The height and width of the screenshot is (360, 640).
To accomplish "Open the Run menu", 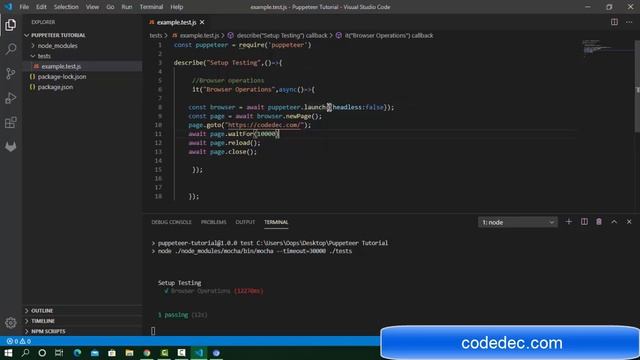I will pos(127,7).
